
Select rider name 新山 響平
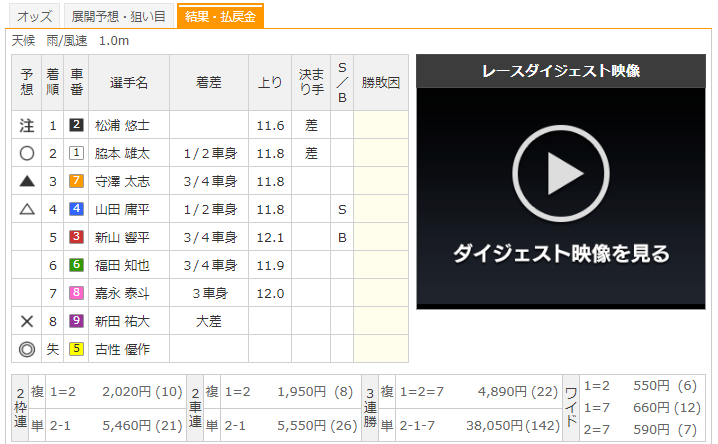tap(122, 237)
